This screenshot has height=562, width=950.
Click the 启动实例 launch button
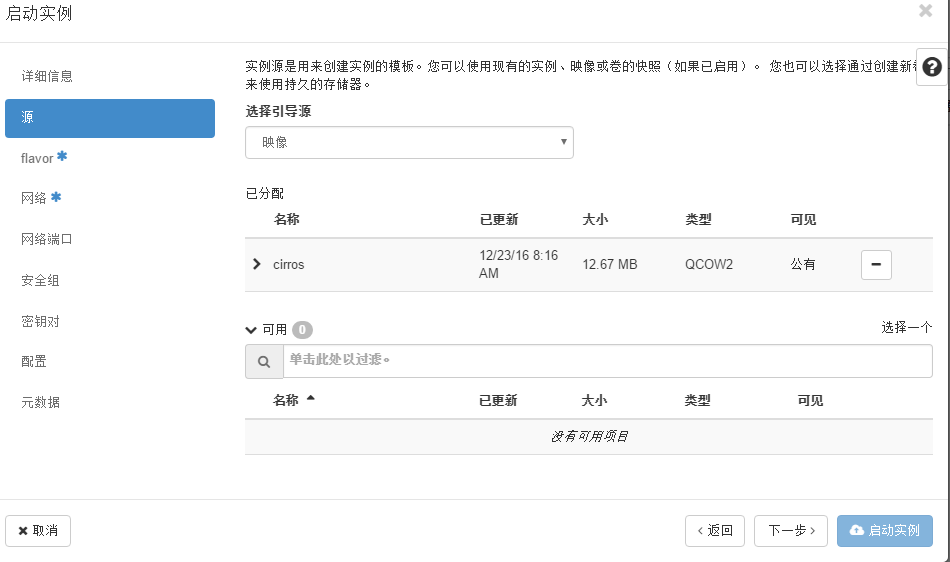tap(885, 531)
